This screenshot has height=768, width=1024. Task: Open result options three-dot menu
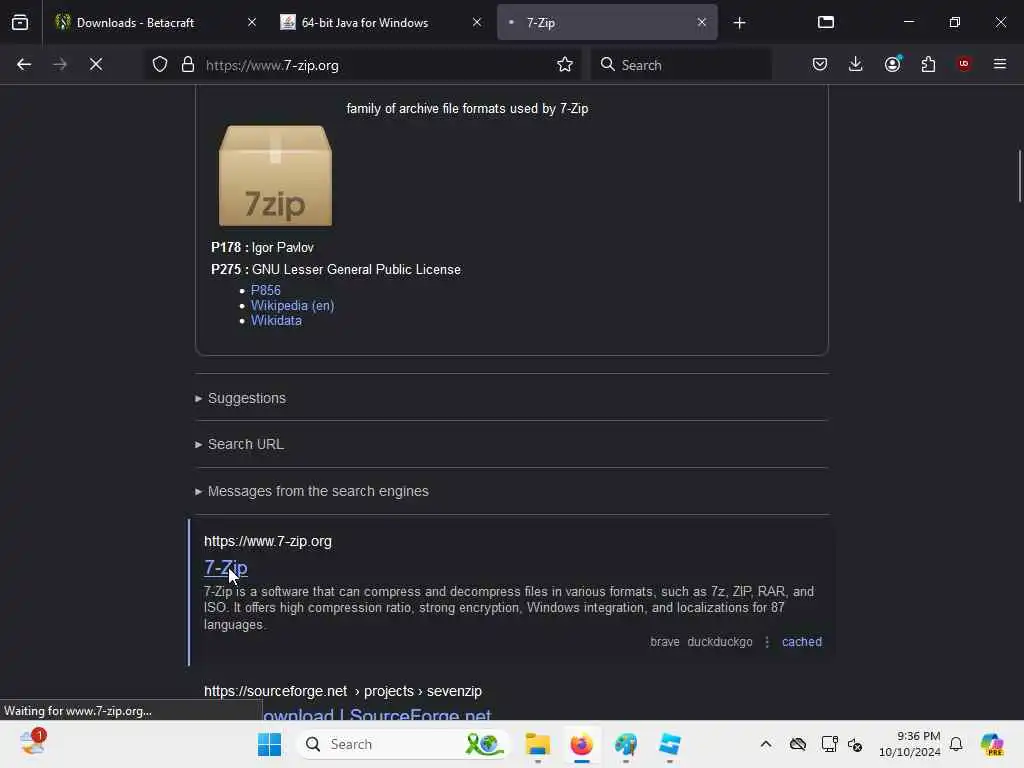point(767,642)
